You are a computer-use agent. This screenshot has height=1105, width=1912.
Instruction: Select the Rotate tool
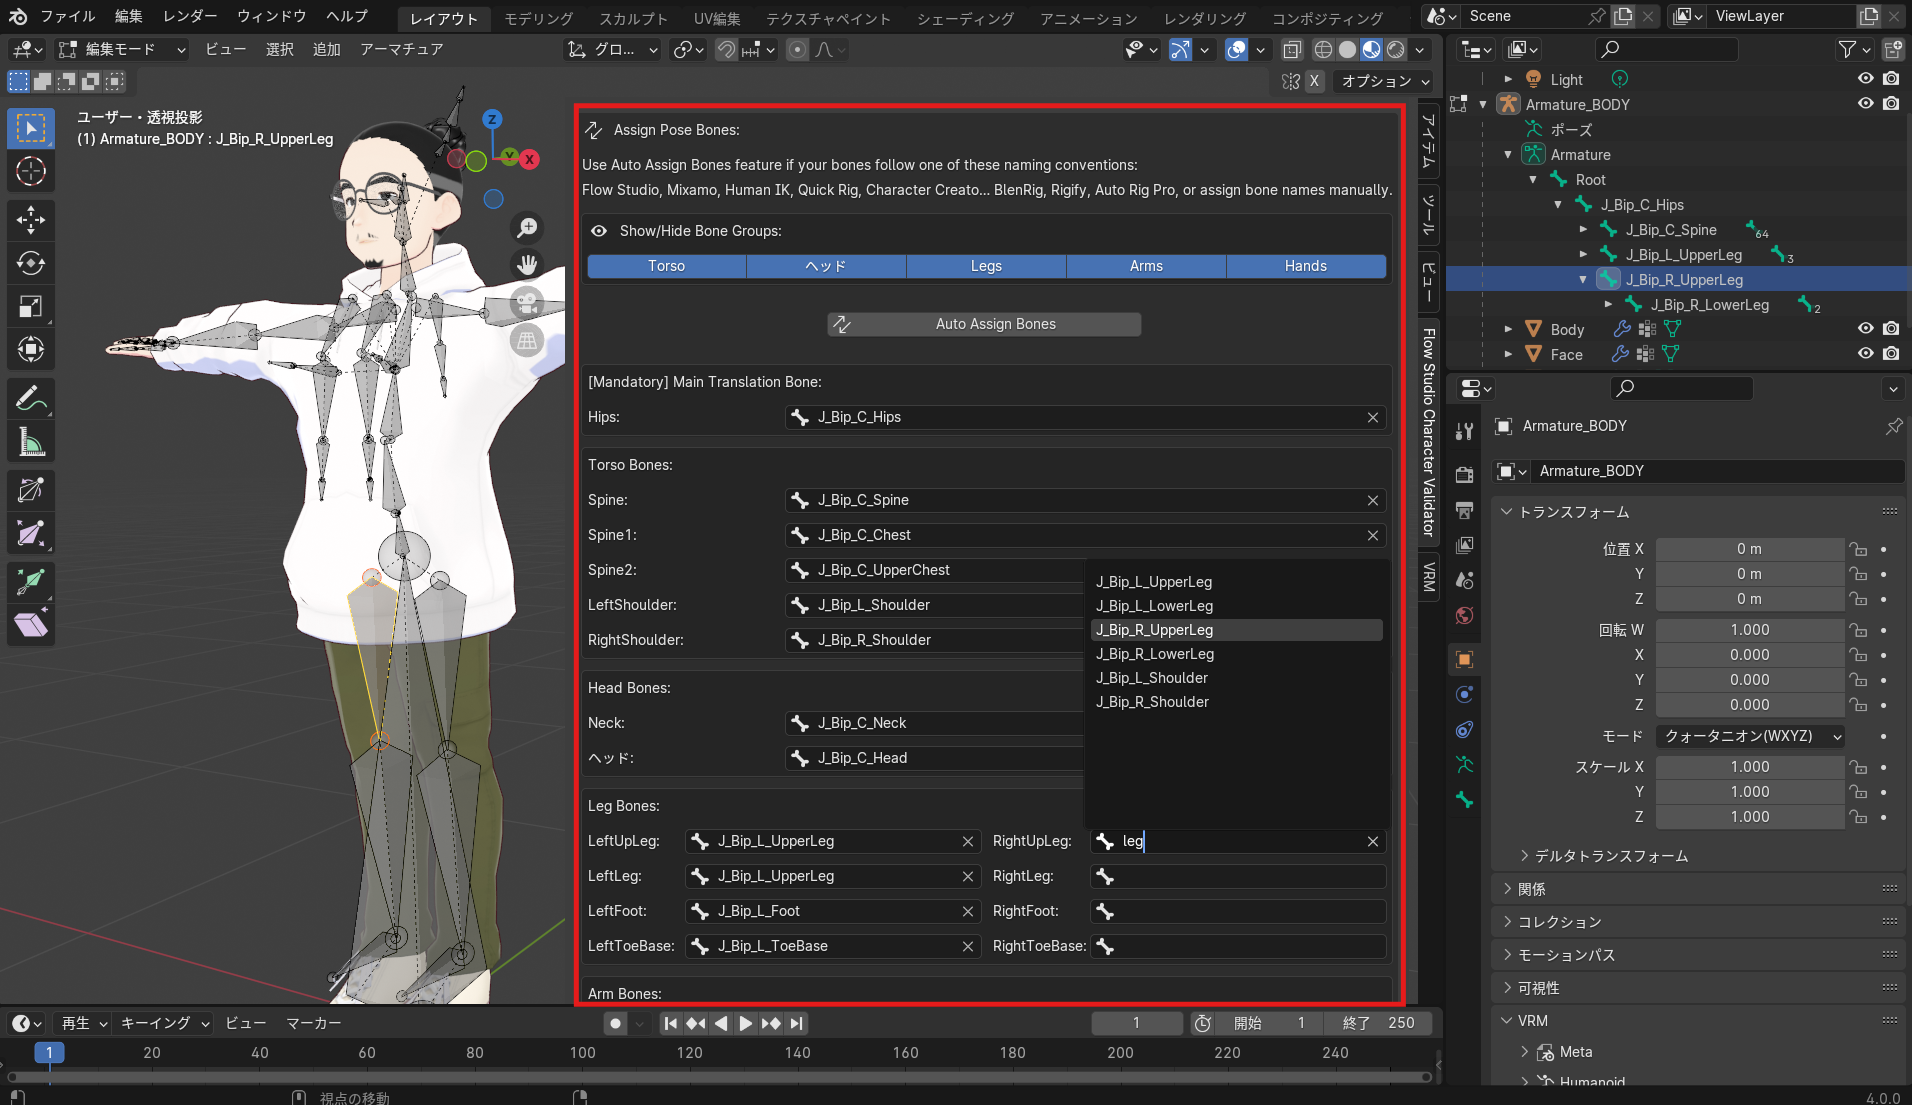click(x=31, y=264)
